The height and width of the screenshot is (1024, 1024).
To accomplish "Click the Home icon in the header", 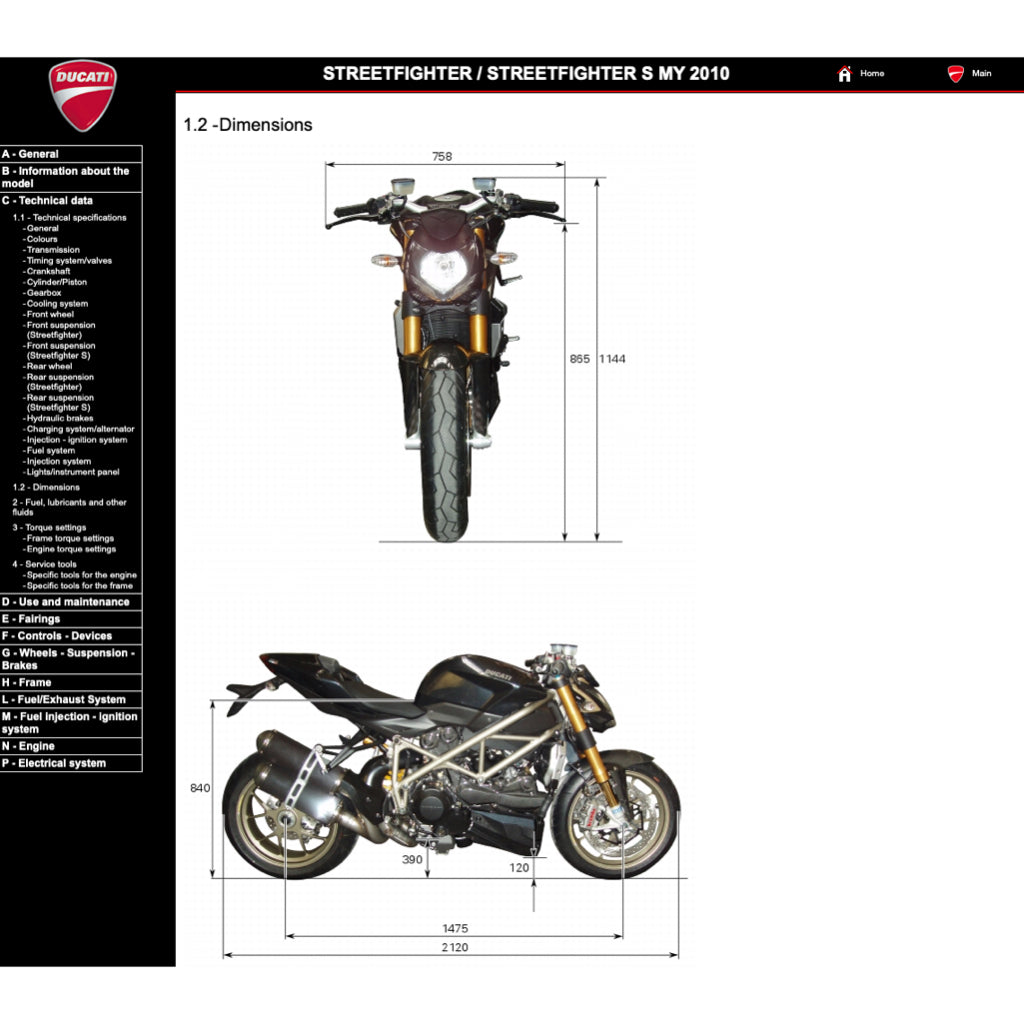I will (x=869, y=73).
